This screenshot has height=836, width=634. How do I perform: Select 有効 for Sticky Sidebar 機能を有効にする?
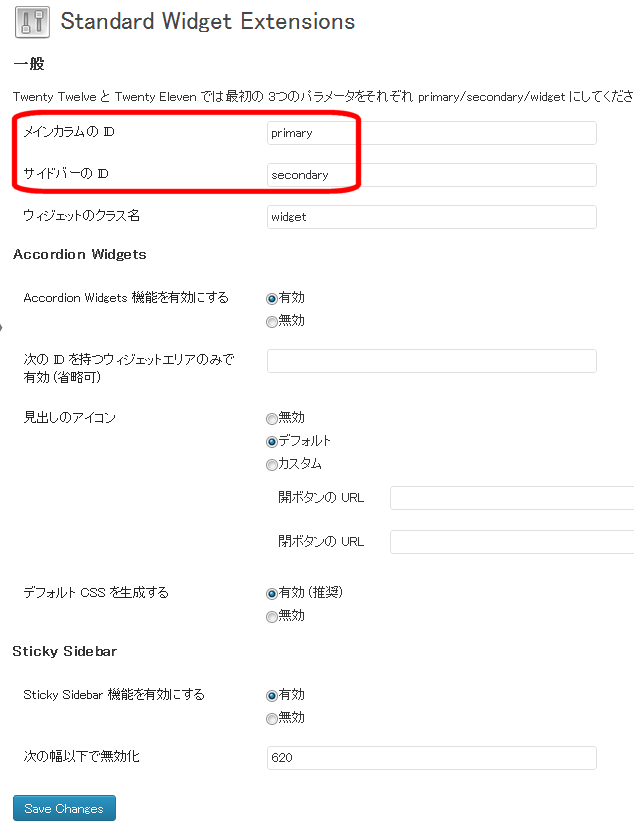click(x=272, y=695)
